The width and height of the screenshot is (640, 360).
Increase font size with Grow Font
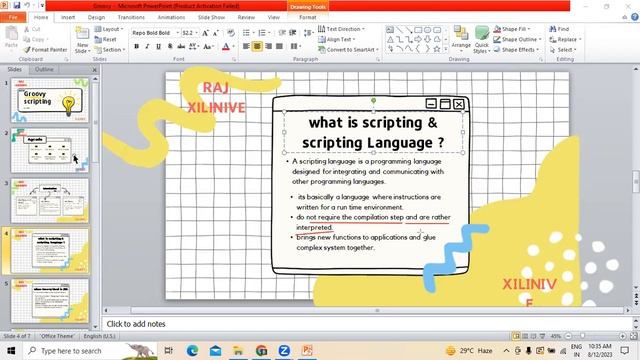coord(205,33)
